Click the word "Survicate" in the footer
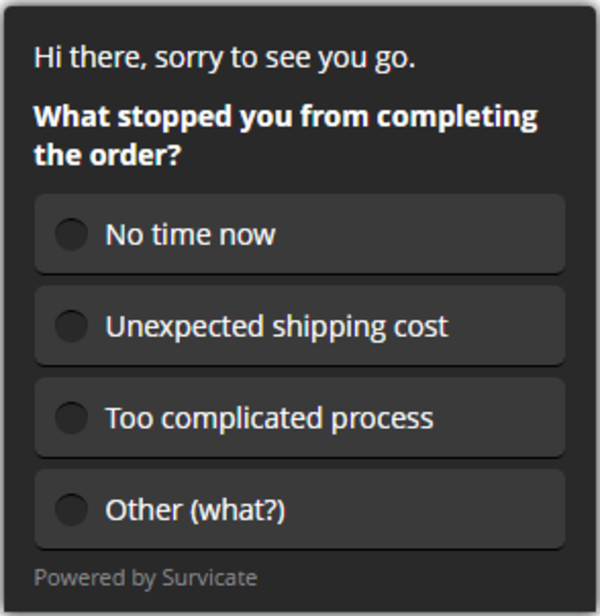 (x=210, y=578)
